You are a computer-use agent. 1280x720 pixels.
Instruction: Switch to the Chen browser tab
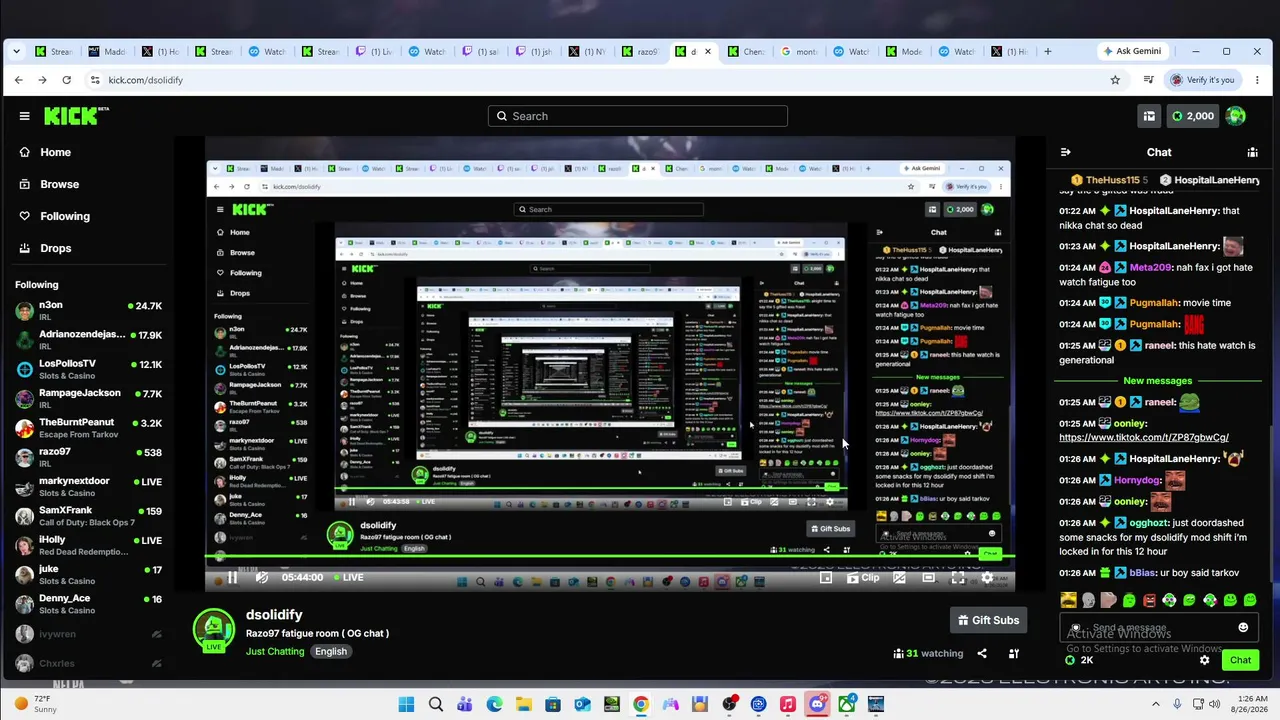click(745, 51)
